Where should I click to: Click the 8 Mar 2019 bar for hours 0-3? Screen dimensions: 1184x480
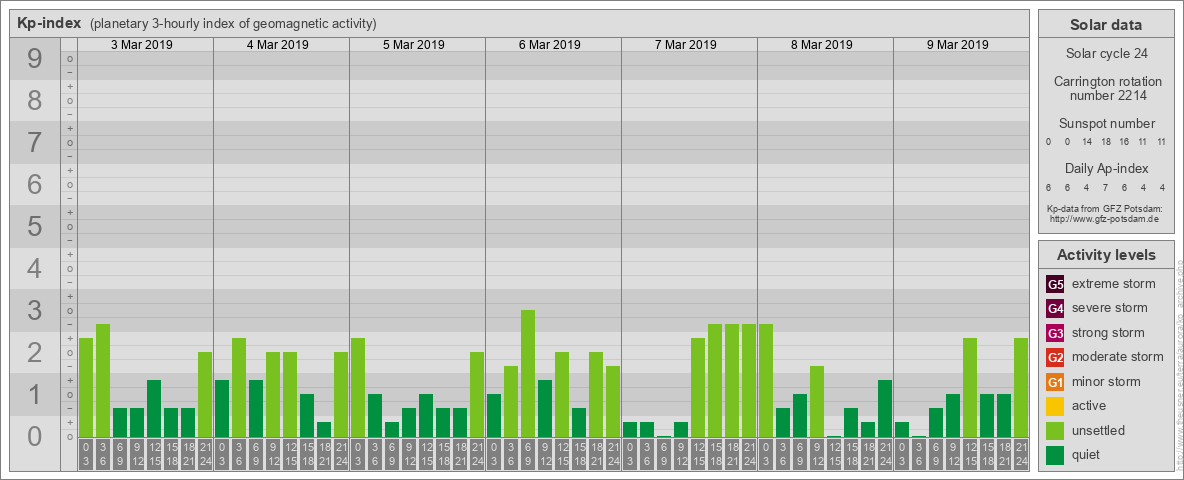tap(766, 380)
